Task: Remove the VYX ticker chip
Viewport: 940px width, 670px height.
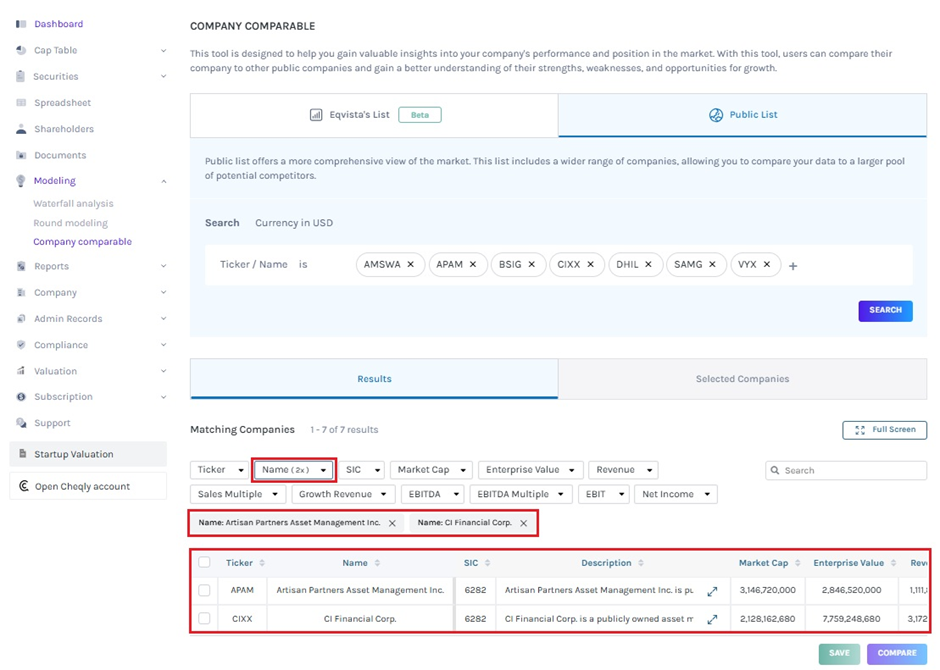Action: 767,265
